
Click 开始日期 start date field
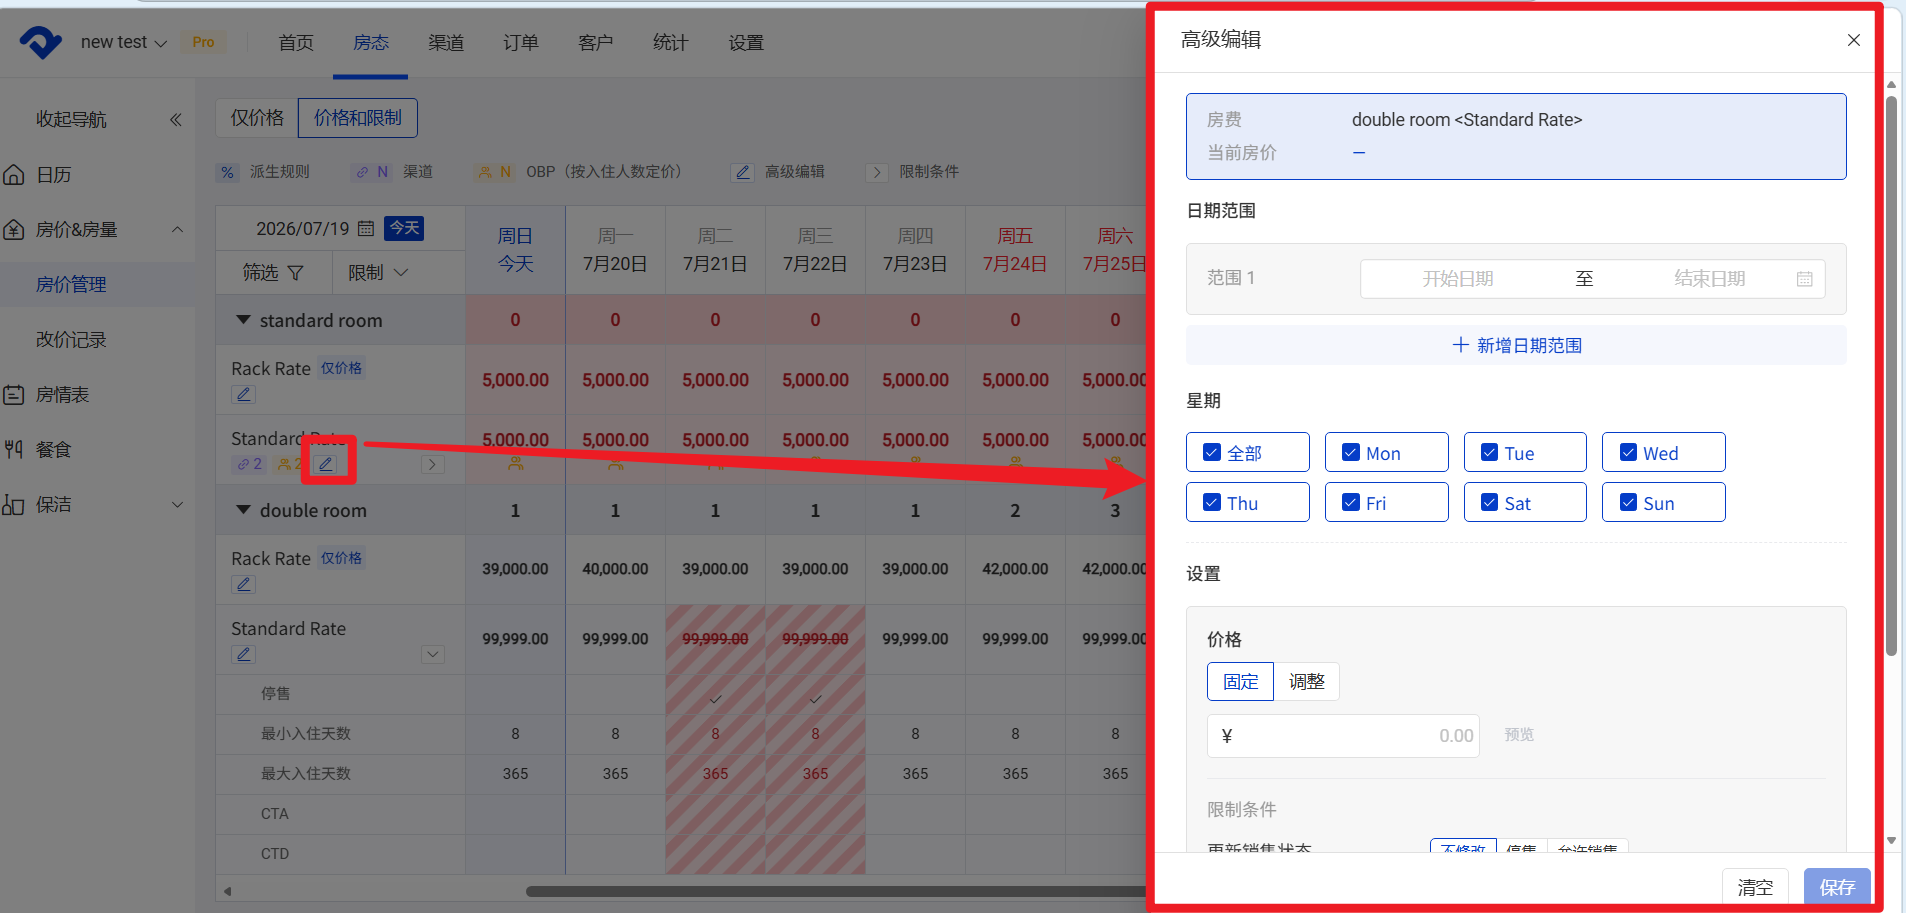point(1458,279)
